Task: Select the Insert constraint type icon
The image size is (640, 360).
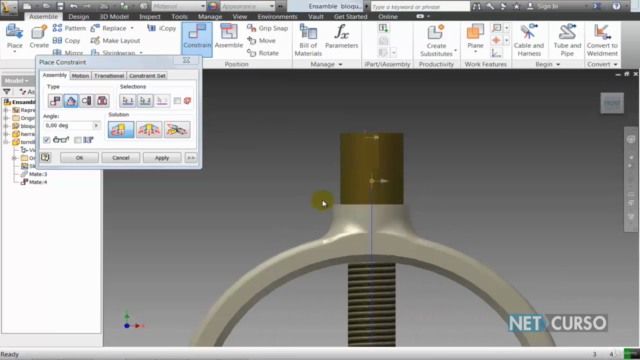Action: (x=102, y=100)
